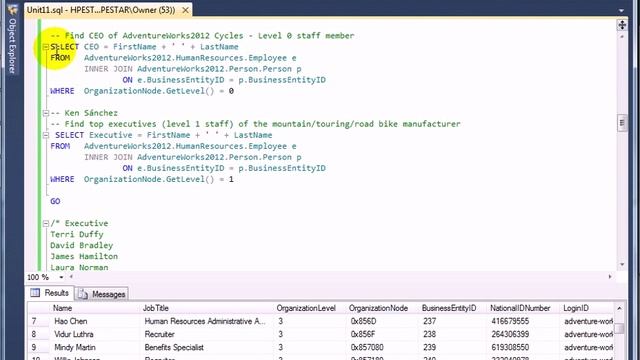
Task: Click the 'Terri Duffy' comment line
Action: pos(77,234)
